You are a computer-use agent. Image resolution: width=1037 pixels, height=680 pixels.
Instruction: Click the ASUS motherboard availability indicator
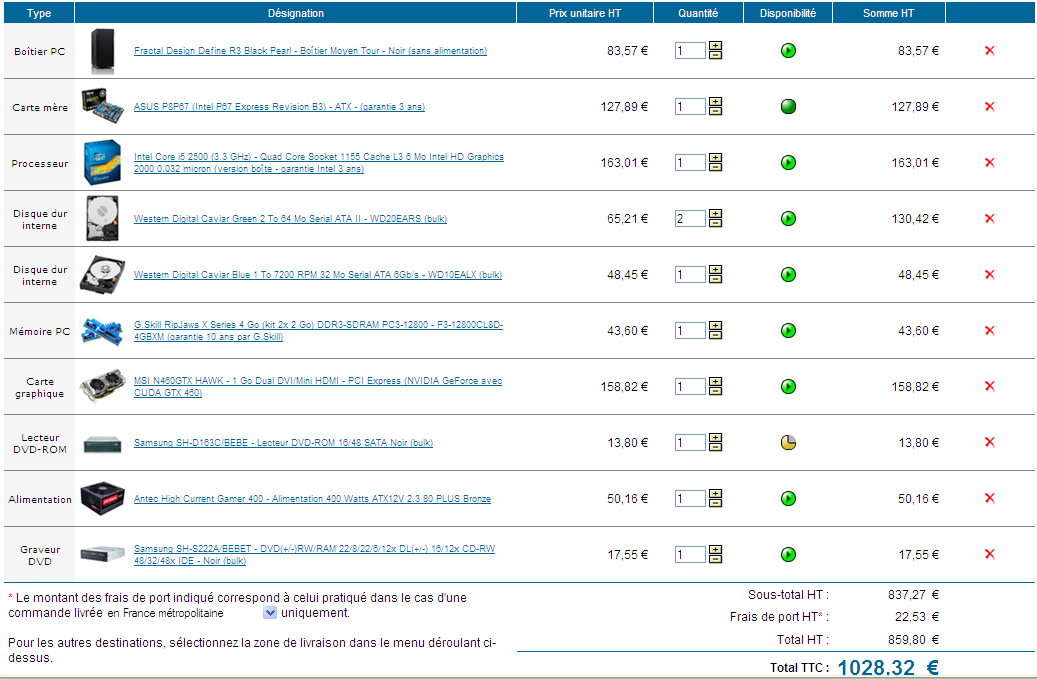pos(788,107)
